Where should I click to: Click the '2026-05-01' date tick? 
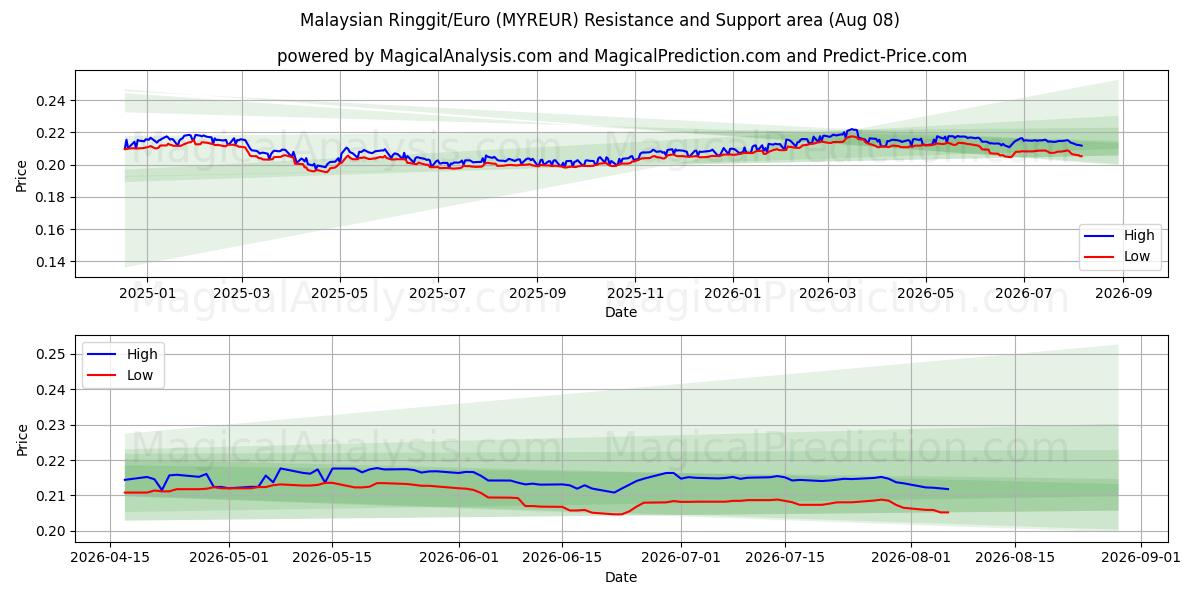pyautogui.click(x=230, y=558)
